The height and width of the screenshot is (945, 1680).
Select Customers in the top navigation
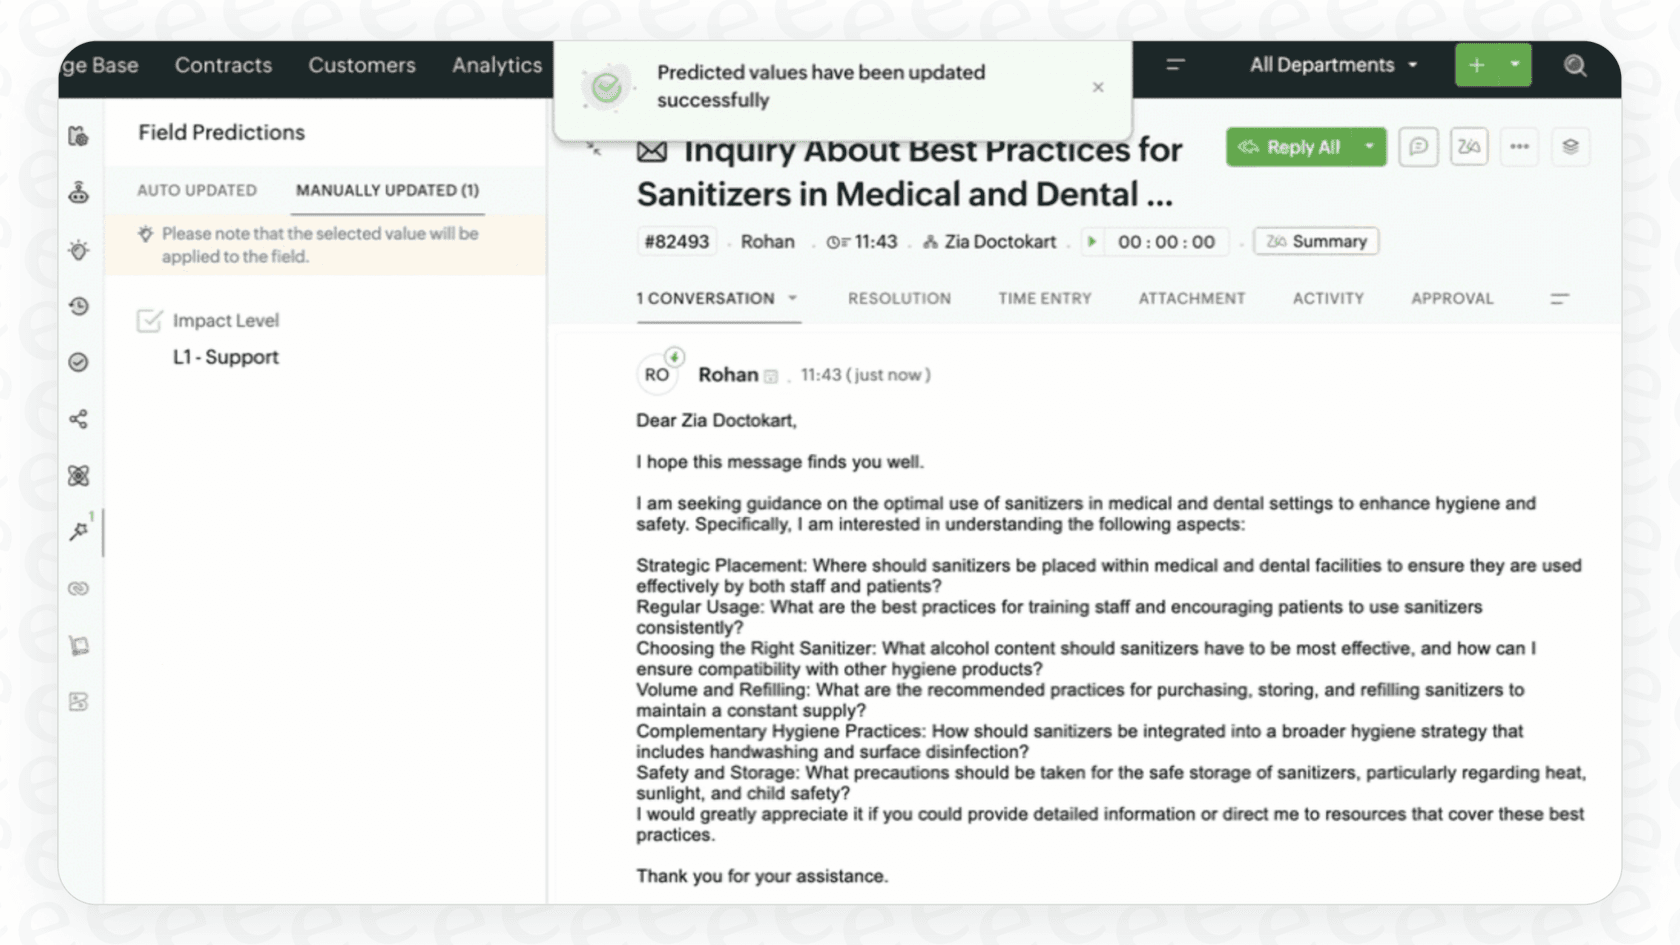tap(361, 65)
